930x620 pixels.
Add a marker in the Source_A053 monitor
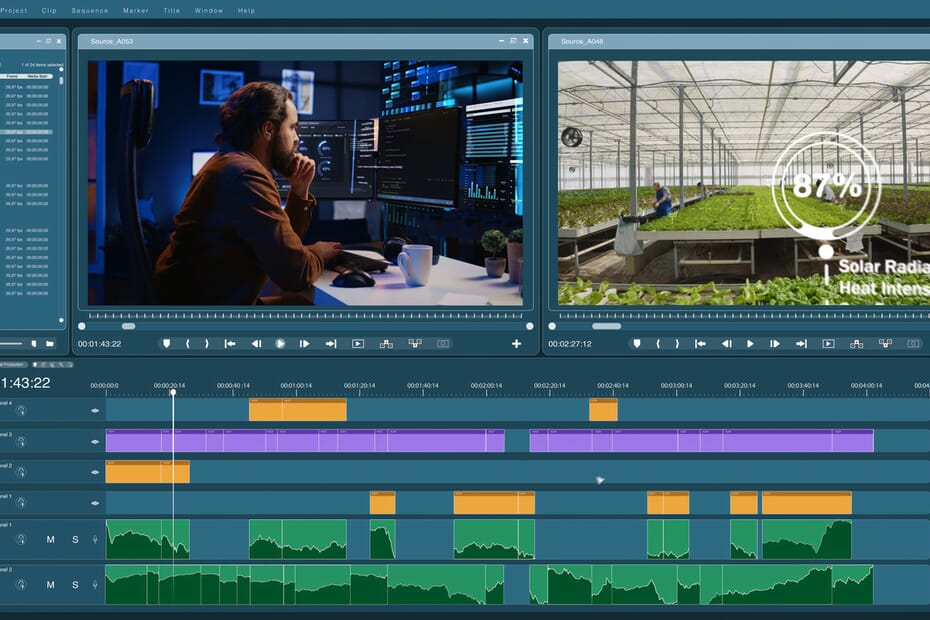pyautogui.click(x=166, y=343)
